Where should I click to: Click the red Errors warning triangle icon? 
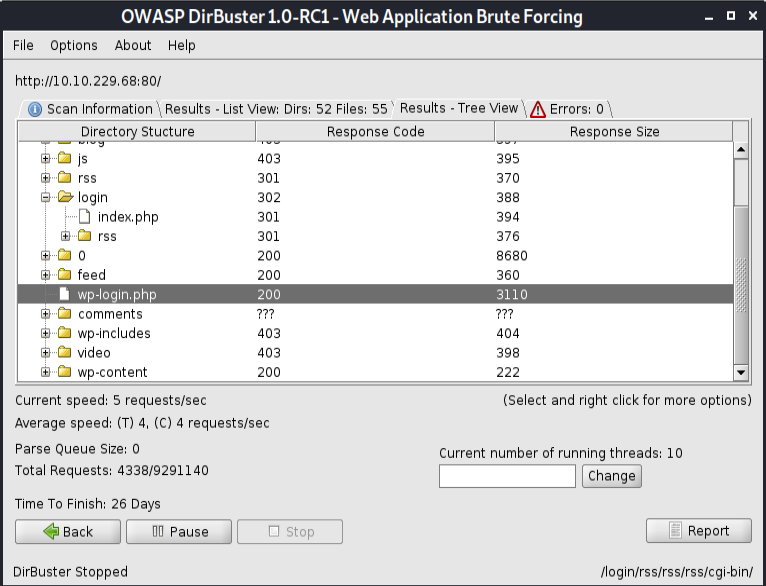pos(538,109)
